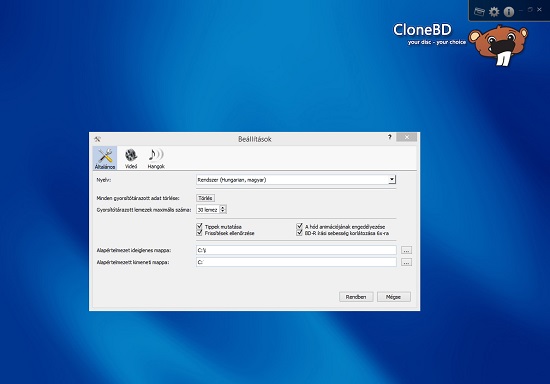Confirm settings with the Rendben button
550x384 pixels.
(356, 297)
